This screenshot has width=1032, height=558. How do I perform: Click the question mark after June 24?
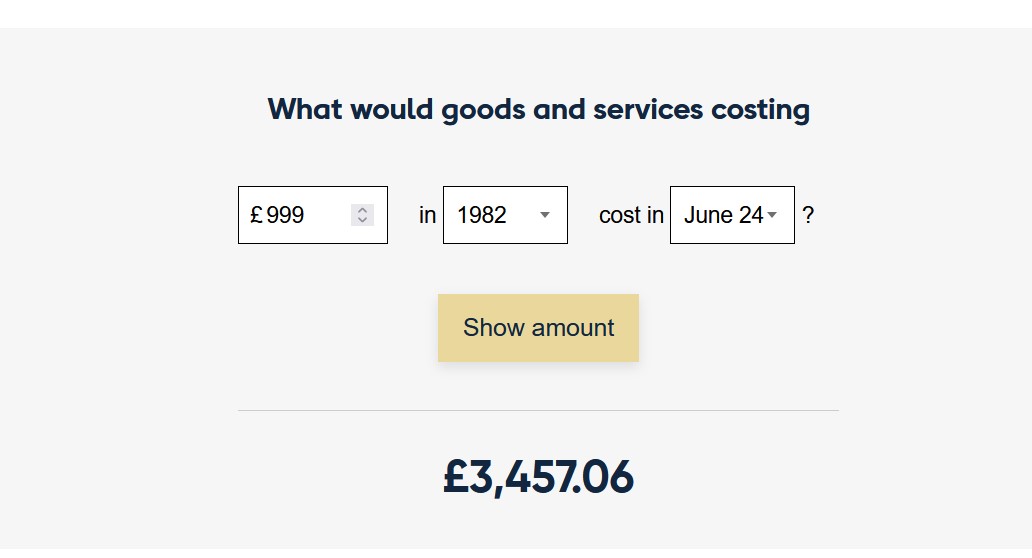(x=808, y=215)
